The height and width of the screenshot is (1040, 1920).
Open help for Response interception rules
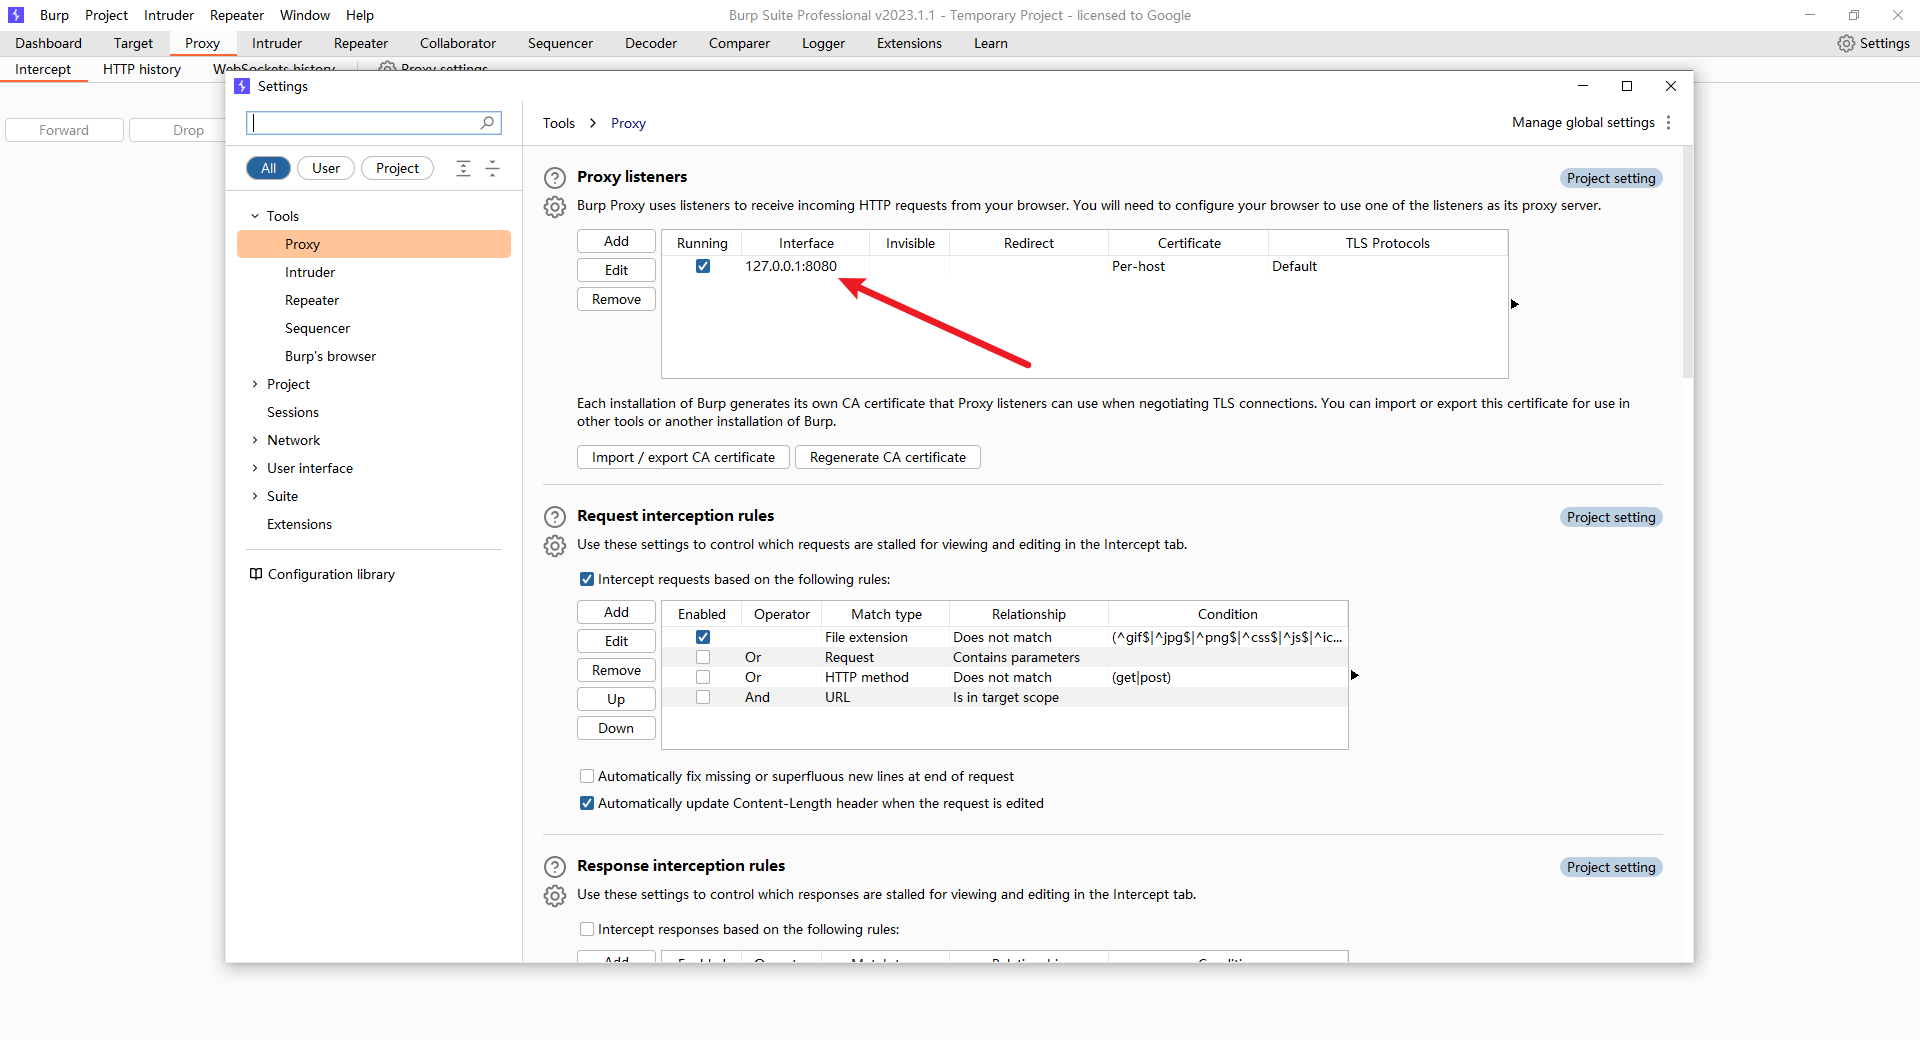pyautogui.click(x=555, y=867)
